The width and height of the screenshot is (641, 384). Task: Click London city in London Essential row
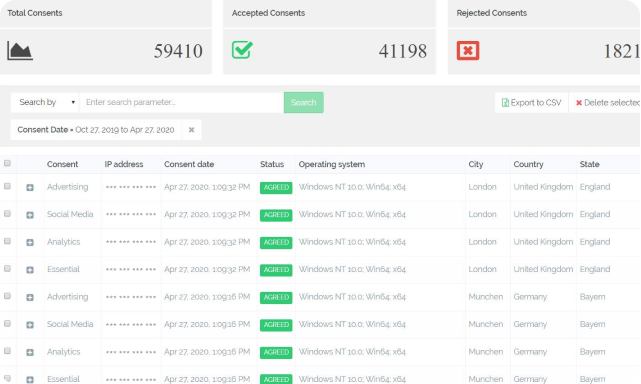[482, 269]
